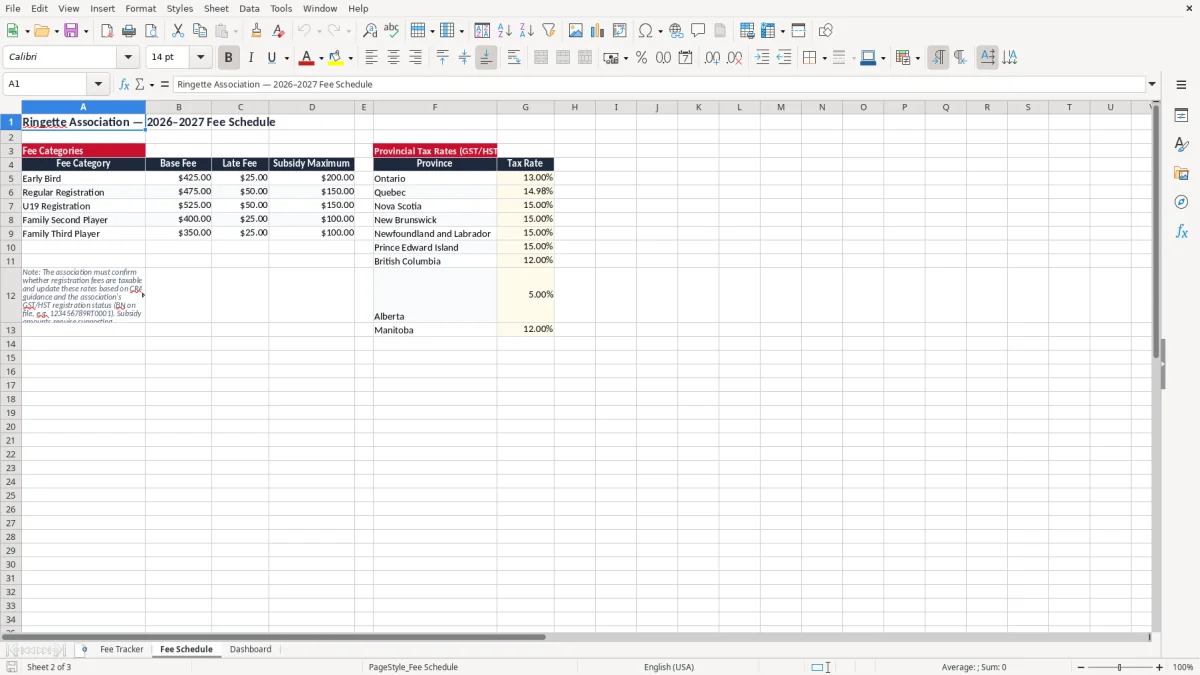The image size is (1200, 675).
Task: Open the Font Name dropdown list
Action: 128,58
